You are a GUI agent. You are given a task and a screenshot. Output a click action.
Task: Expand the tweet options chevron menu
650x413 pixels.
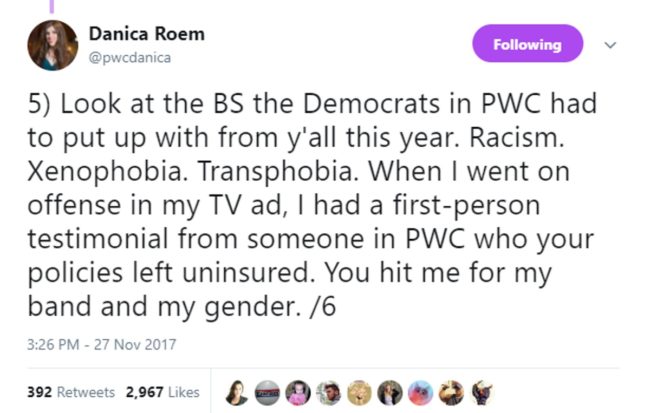click(x=612, y=45)
